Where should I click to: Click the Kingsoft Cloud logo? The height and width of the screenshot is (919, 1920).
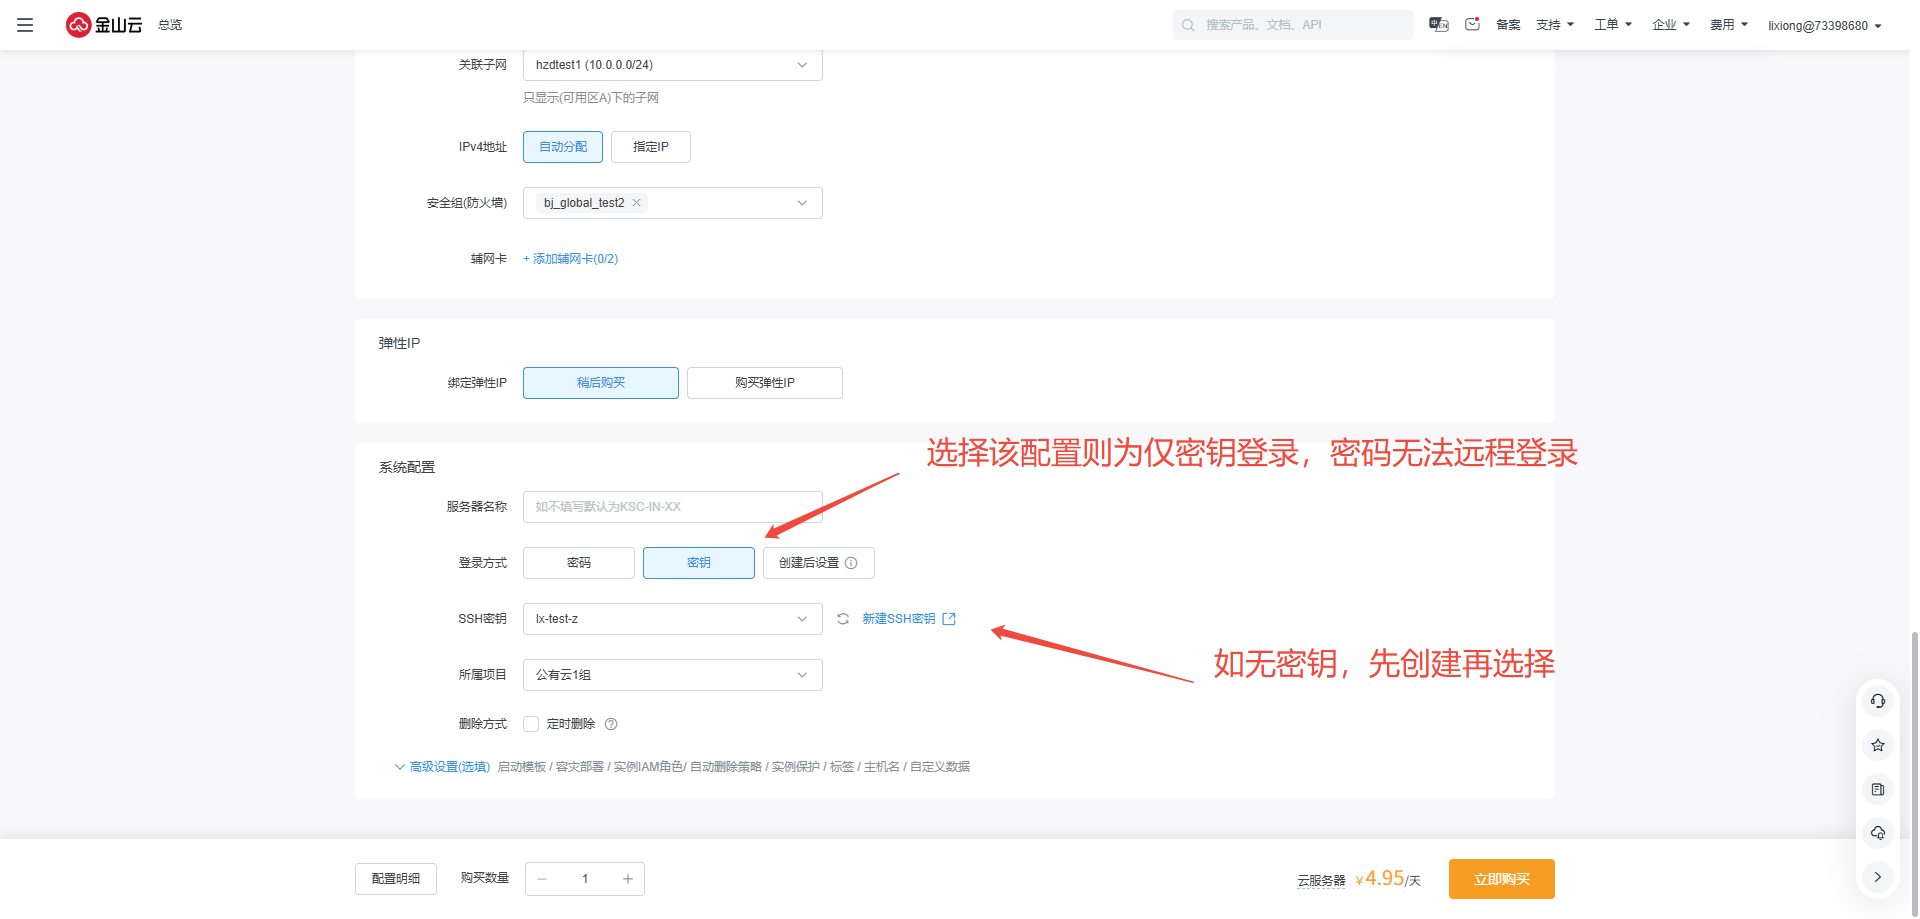coord(104,25)
